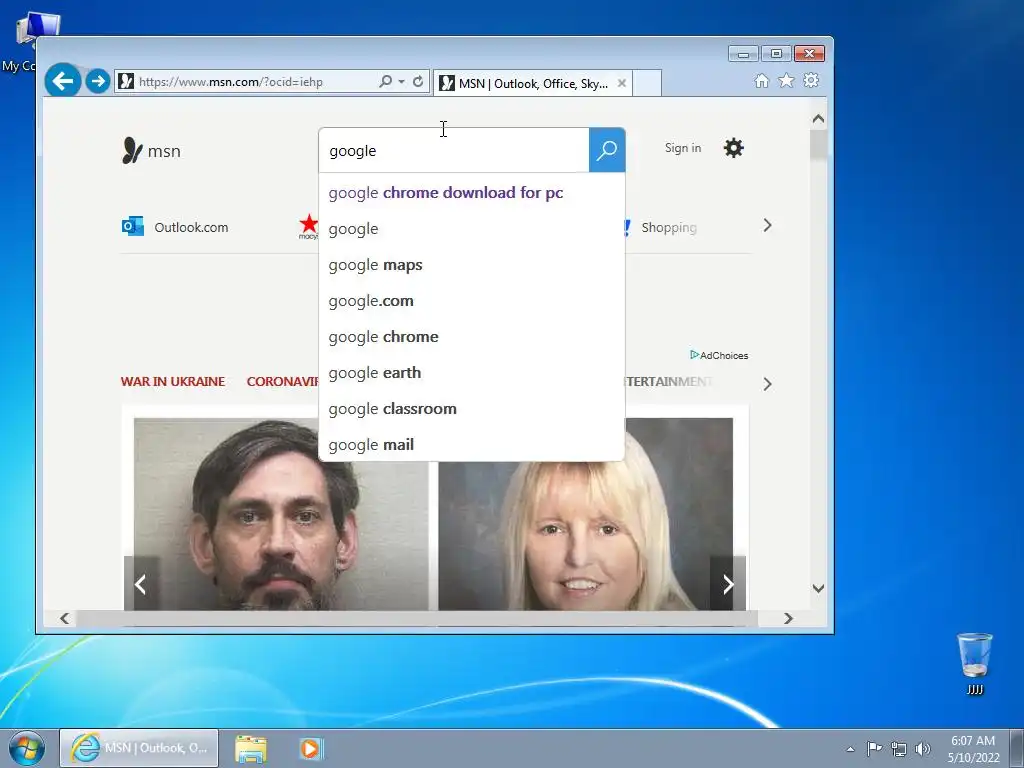Click the Macy's red star icon
The height and width of the screenshot is (768, 1024).
(308, 226)
